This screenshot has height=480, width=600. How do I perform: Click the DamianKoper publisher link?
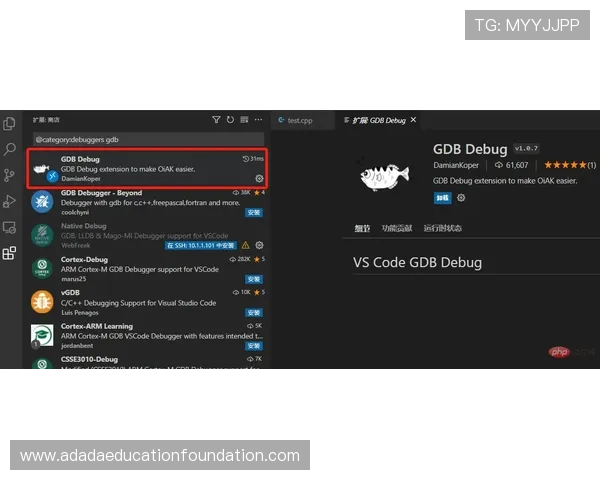(455, 165)
